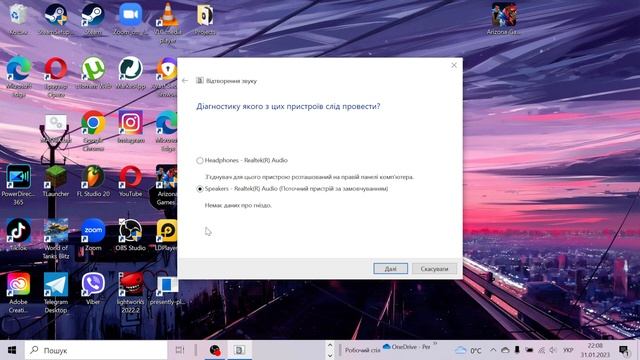This screenshot has width=640, height=360.
Task: Launch World of Tanks Blitz icon
Action: pos(56,239)
